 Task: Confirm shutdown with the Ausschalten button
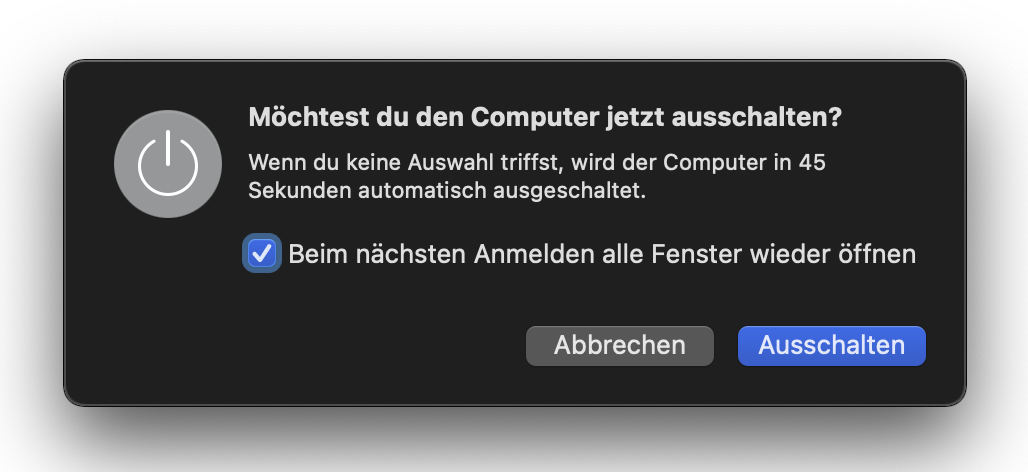click(831, 345)
